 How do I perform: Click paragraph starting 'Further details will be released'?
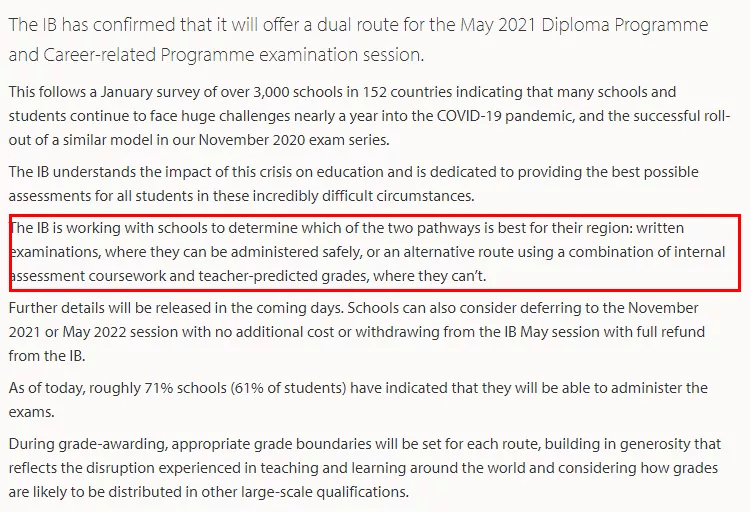click(x=357, y=332)
